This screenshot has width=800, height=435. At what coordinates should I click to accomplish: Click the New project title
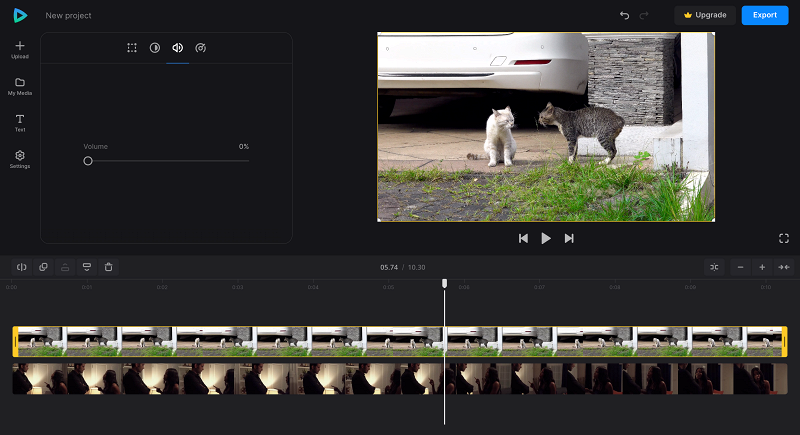[68, 16]
